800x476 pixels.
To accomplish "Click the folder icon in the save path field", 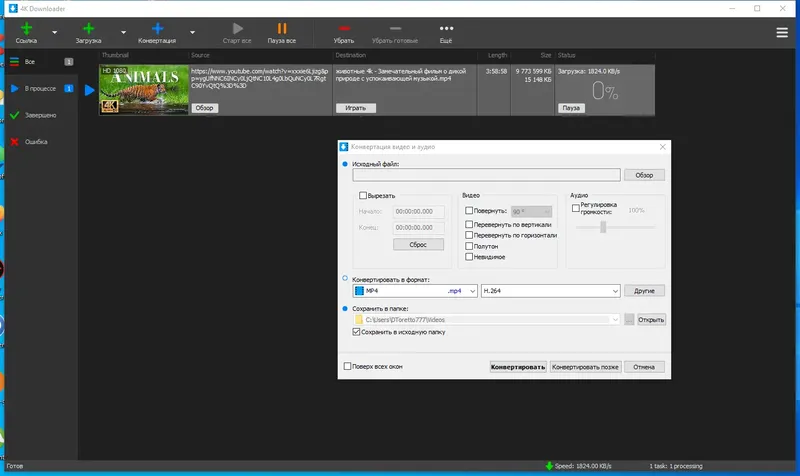I will [359, 319].
